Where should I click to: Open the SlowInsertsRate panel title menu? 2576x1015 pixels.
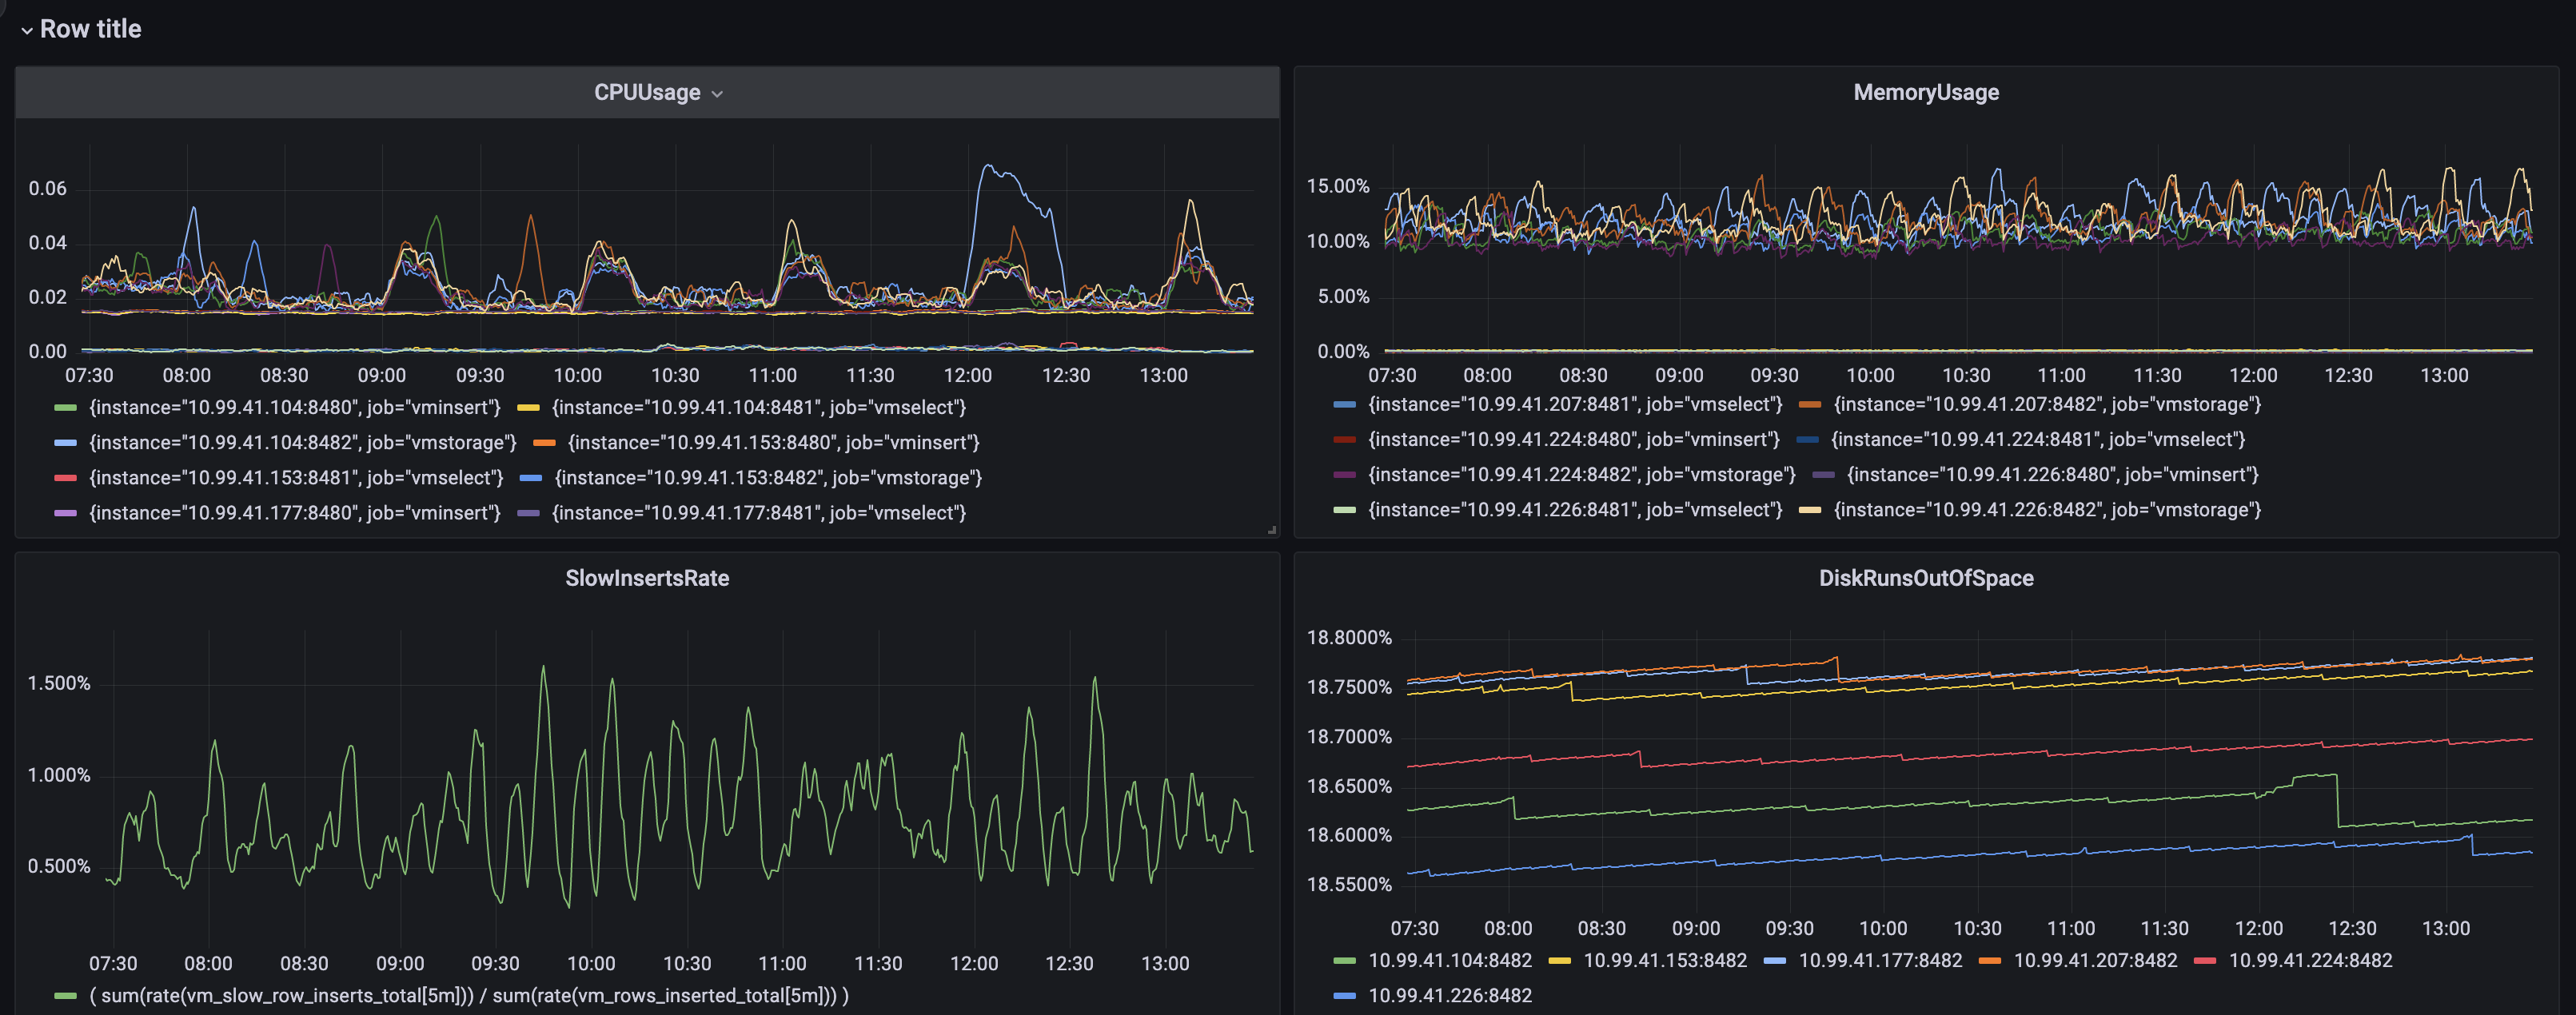pos(647,578)
